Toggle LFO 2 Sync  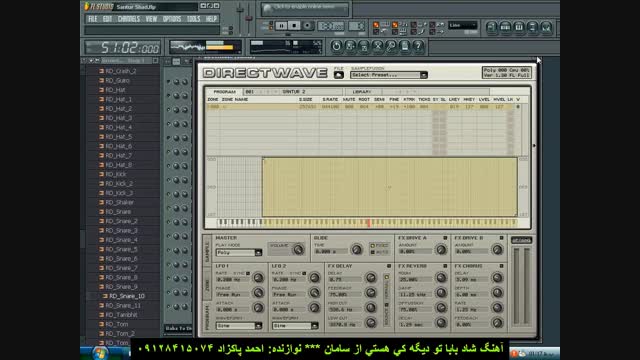tap(304, 273)
